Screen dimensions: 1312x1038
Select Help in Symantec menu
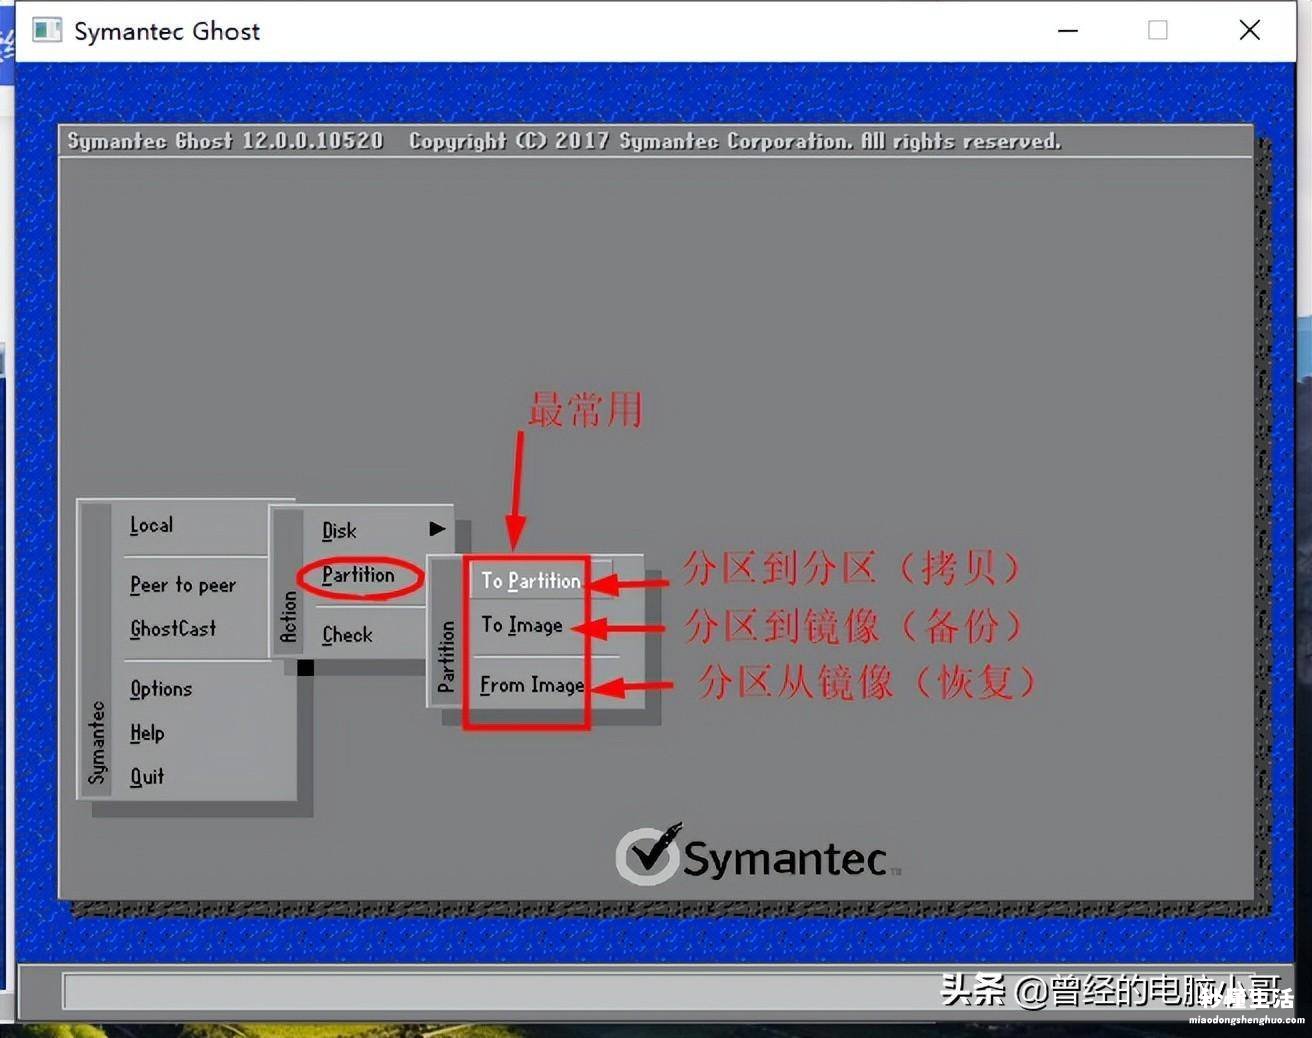[147, 733]
